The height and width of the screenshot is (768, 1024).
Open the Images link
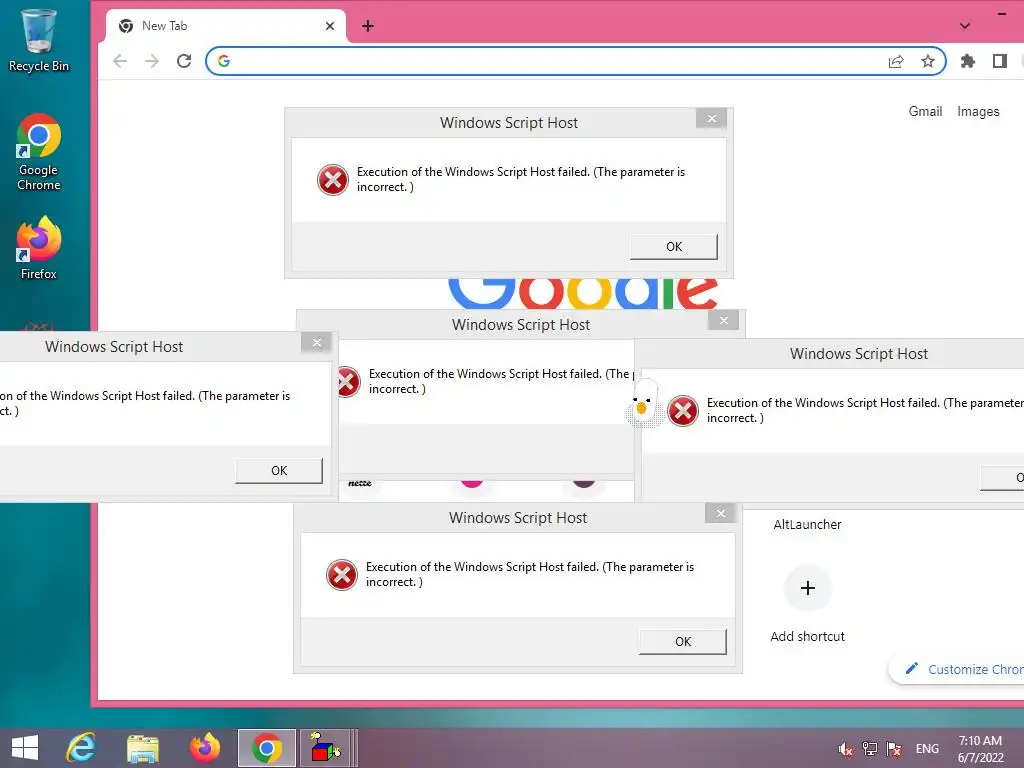pos(978,112)
